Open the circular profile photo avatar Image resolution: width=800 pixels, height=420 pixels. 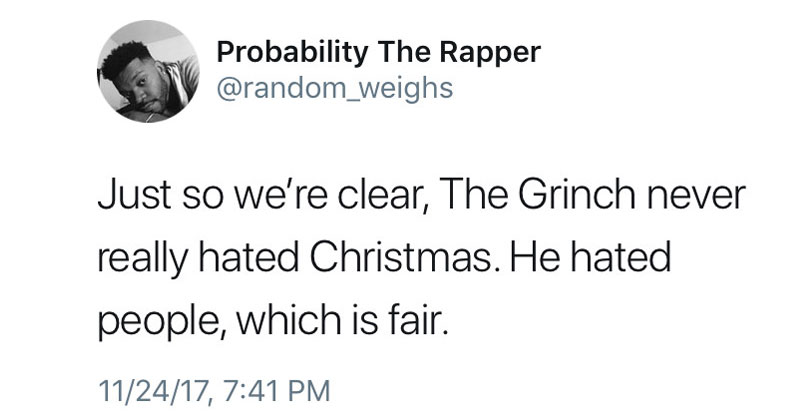148,71
